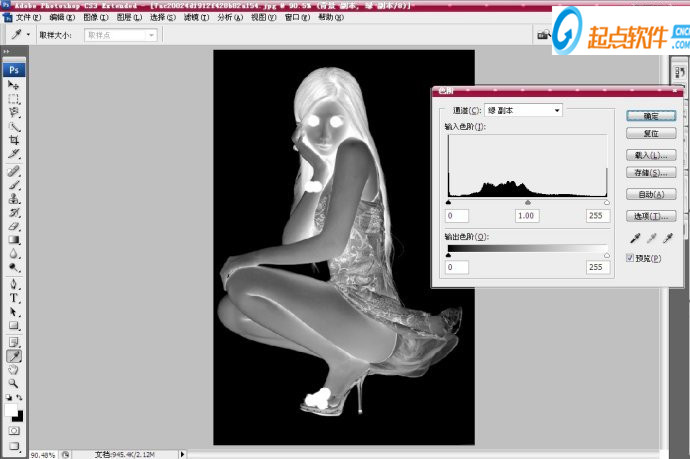Select the Clone Stamp tool
Screen dimensions: 690x459
(x=14, y=198)
